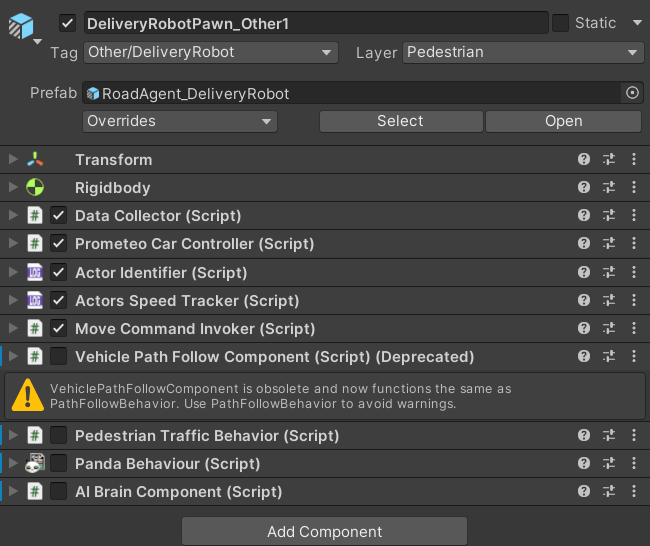The height and width of the screenshot is (546, 650).
Task: Open presets for Data Collector script
Action: click(x=609, y=215)
